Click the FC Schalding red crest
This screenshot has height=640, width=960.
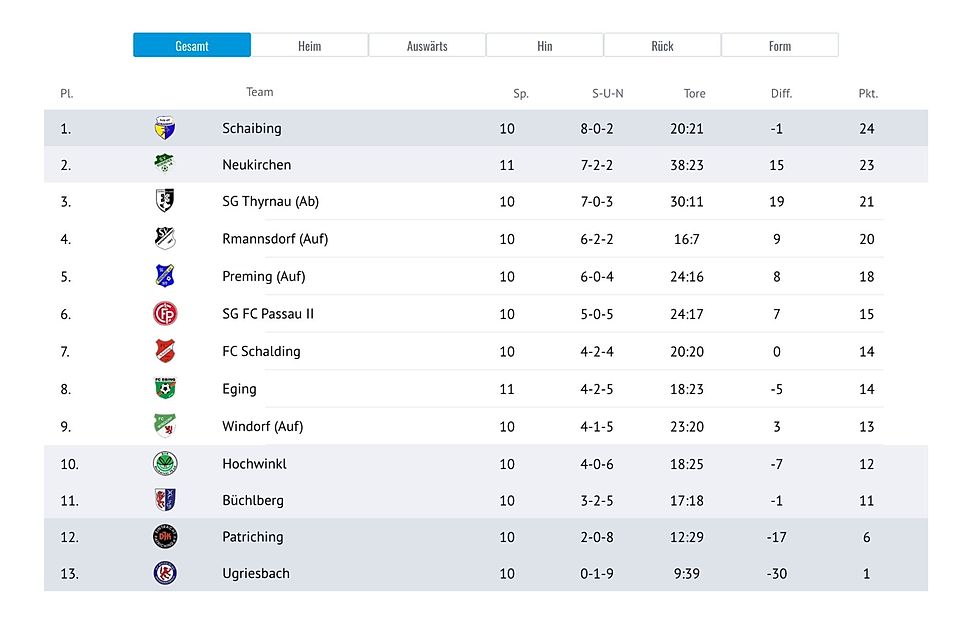[x=165, y=351]
